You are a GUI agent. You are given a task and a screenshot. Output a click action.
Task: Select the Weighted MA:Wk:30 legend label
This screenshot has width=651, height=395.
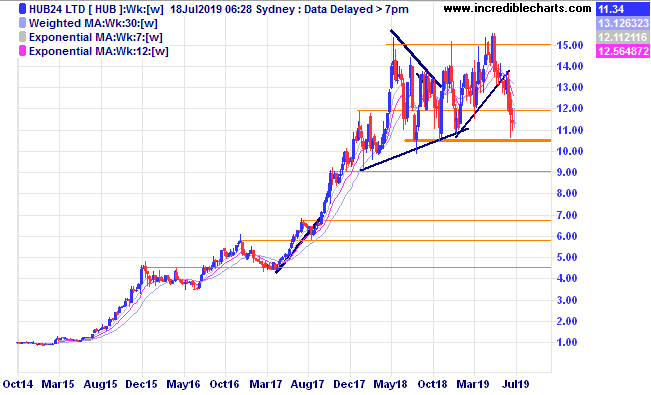[93, 23]
